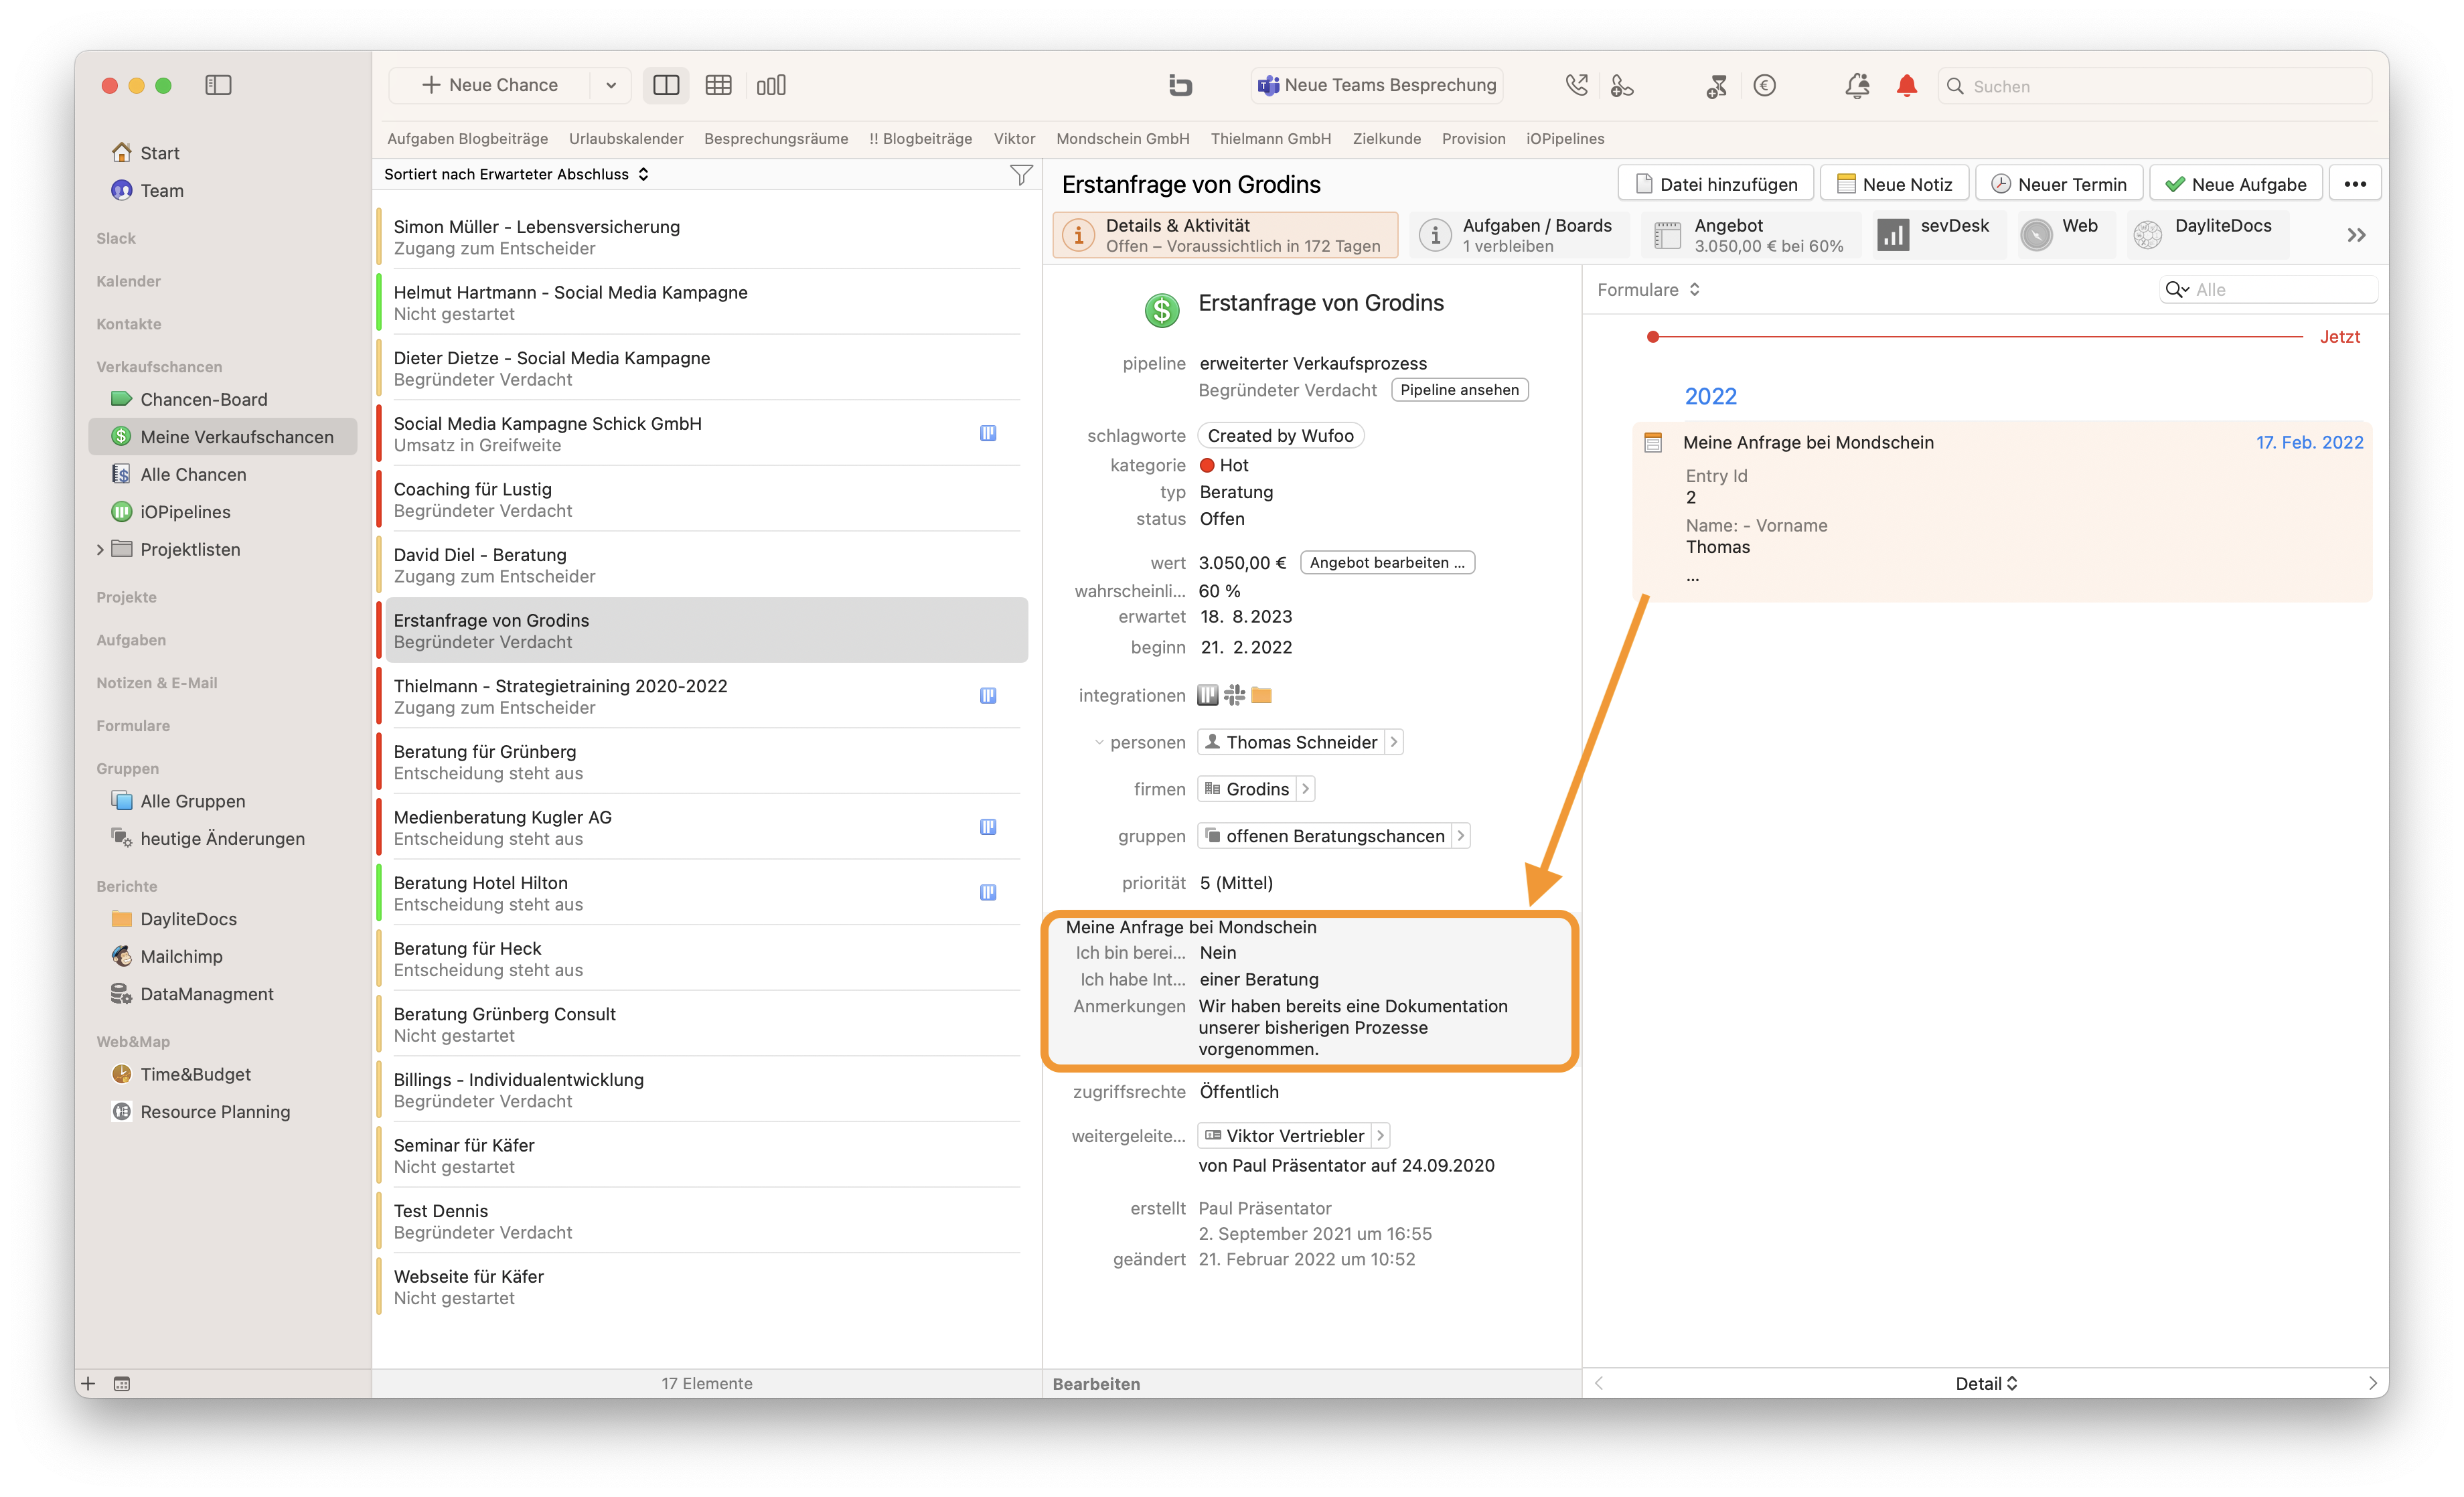Click the phone call icon
Screen dimensions: 2464x1497
coord(1576,85)
